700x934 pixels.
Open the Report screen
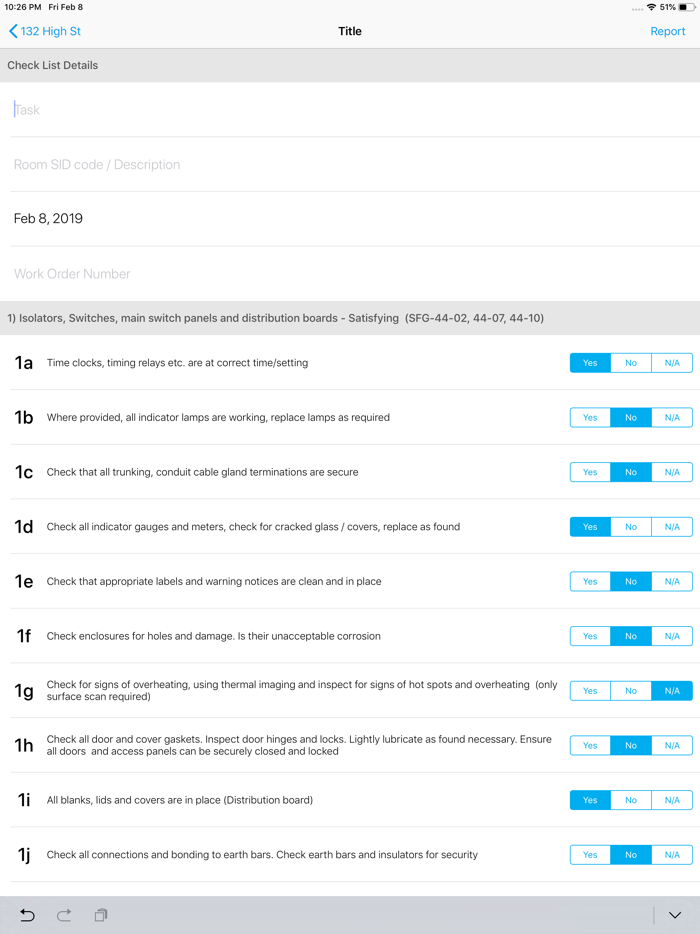click(x=668, y=31)
